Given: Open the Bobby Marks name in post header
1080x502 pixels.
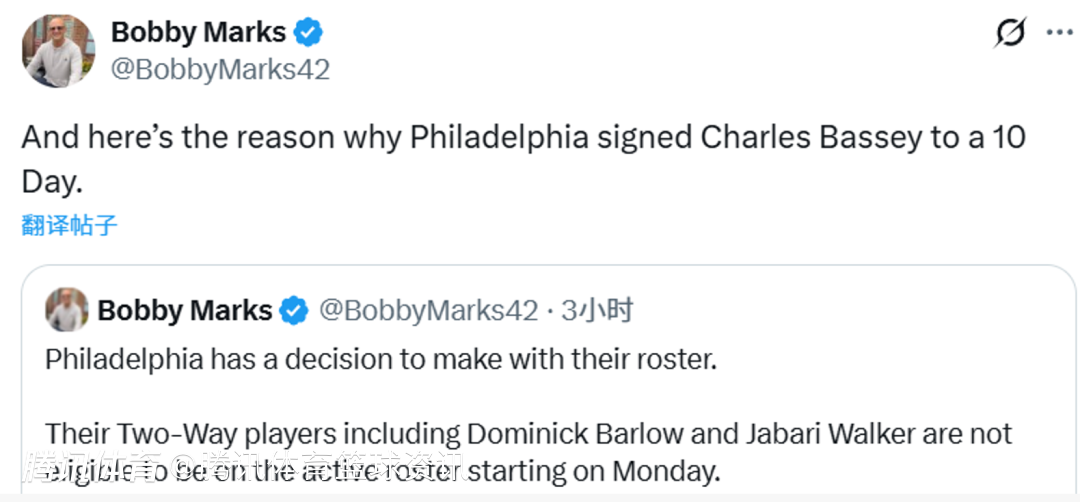Looking at the screenshot, I should click(x=198, y=32).
